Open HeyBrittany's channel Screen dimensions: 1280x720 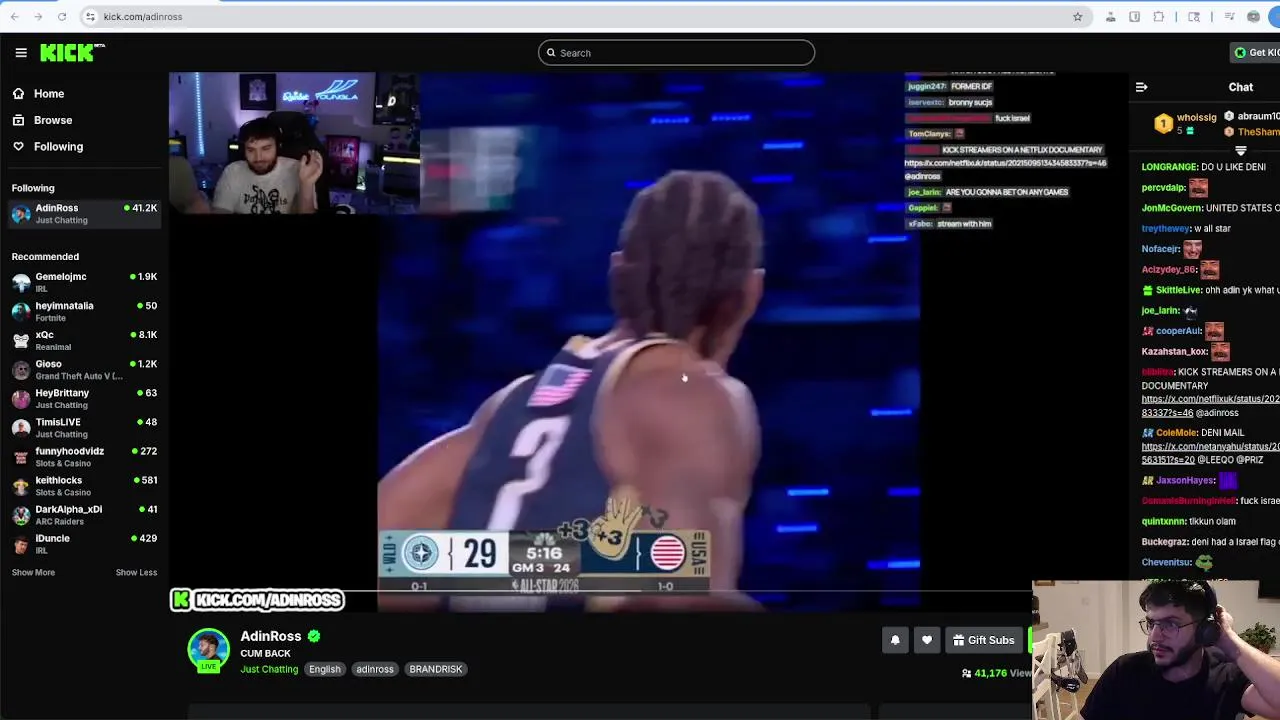[84, 398]
